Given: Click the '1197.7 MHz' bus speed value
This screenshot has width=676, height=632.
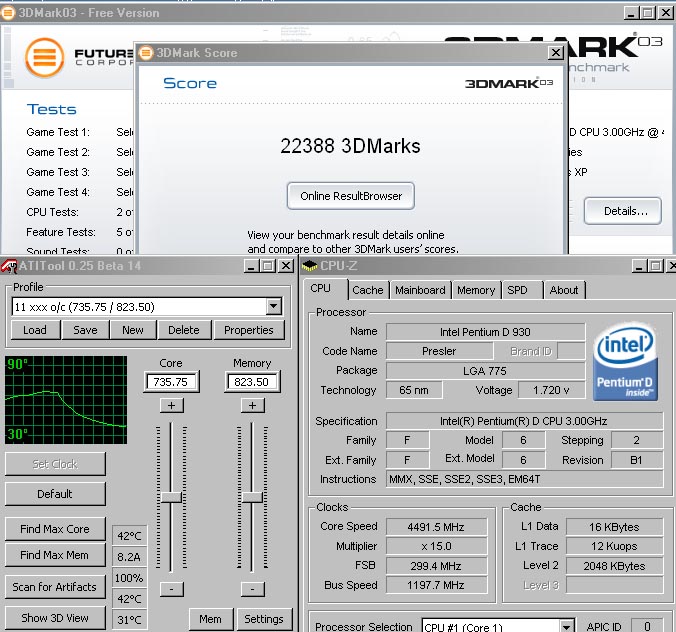Looking at the screenshot, I should [x=436, y=585].
